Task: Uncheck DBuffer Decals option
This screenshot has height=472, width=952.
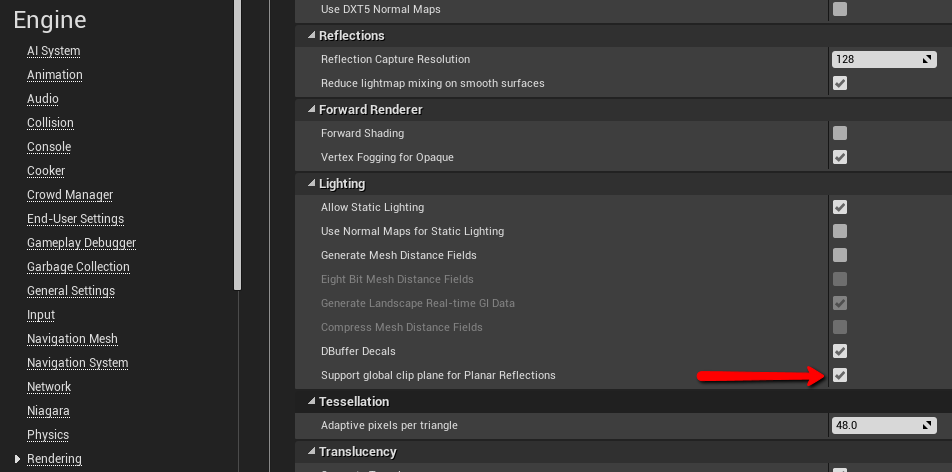Action: (x=840, y=351)
